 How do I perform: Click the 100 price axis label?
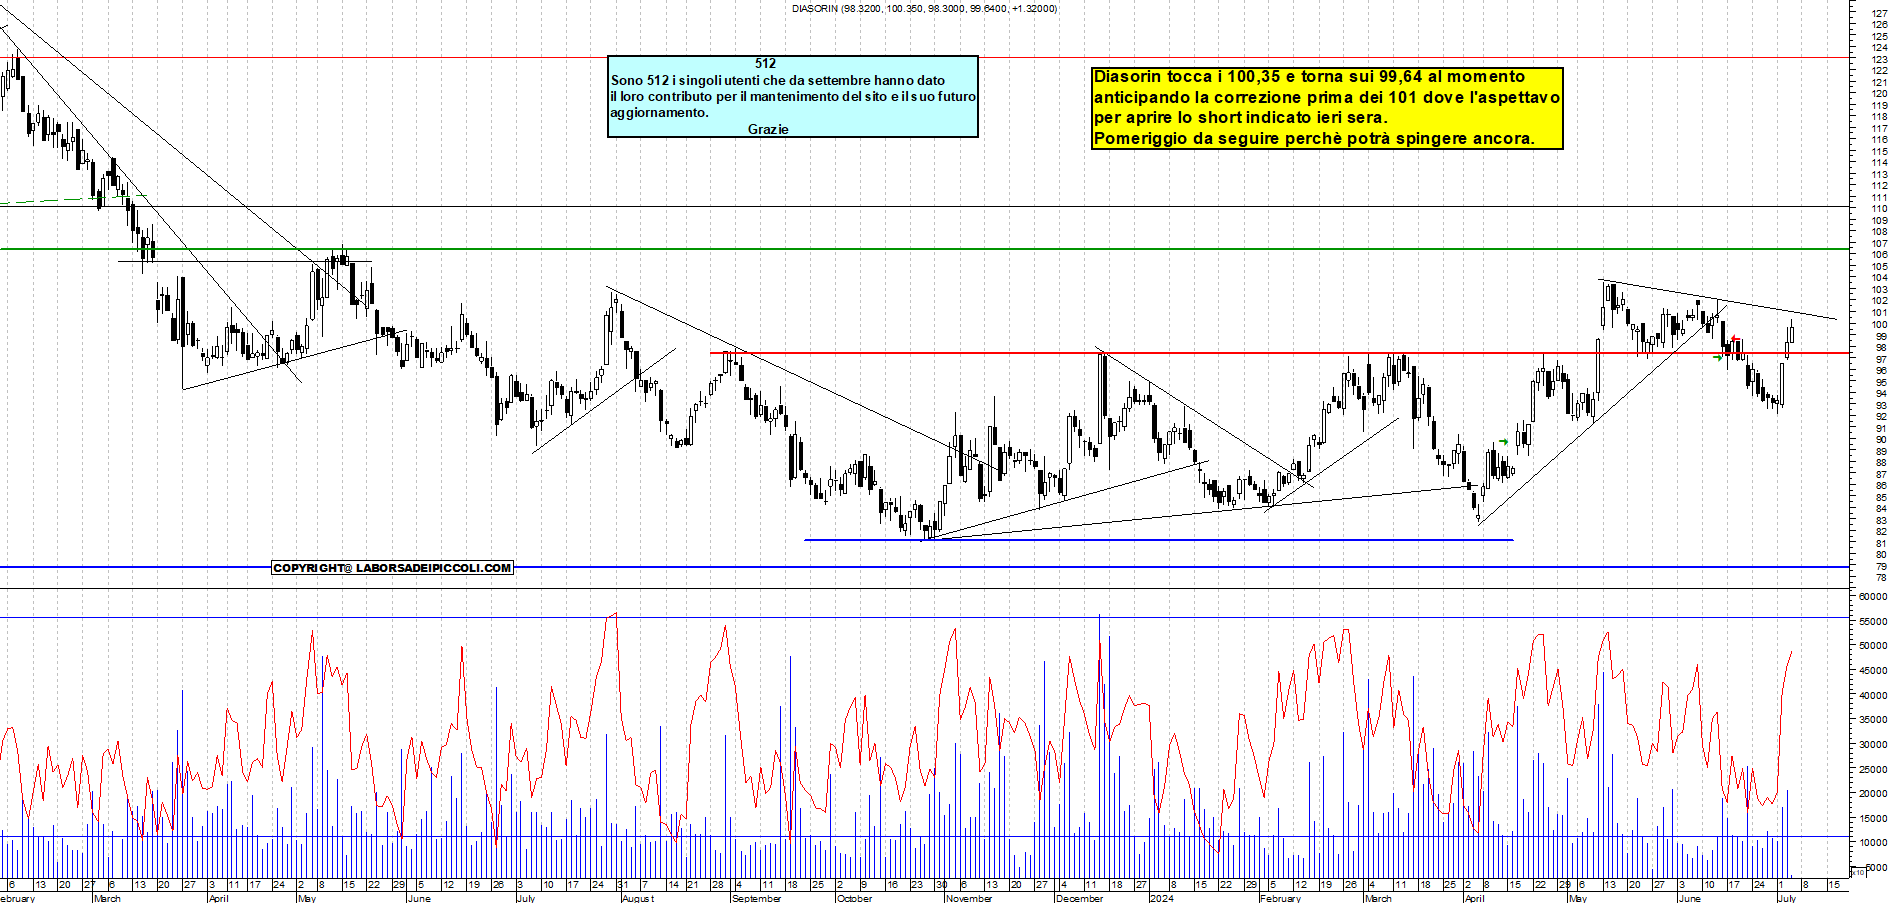click(x=1880, y=325)
